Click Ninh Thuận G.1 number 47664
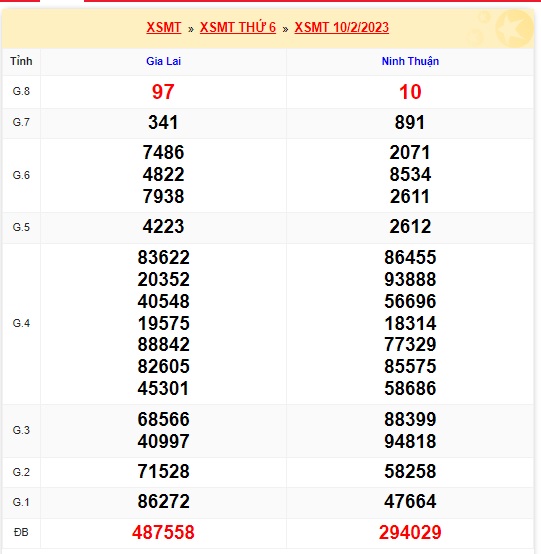The height and width of the screenshot is (554, 541). click(410, 501)
